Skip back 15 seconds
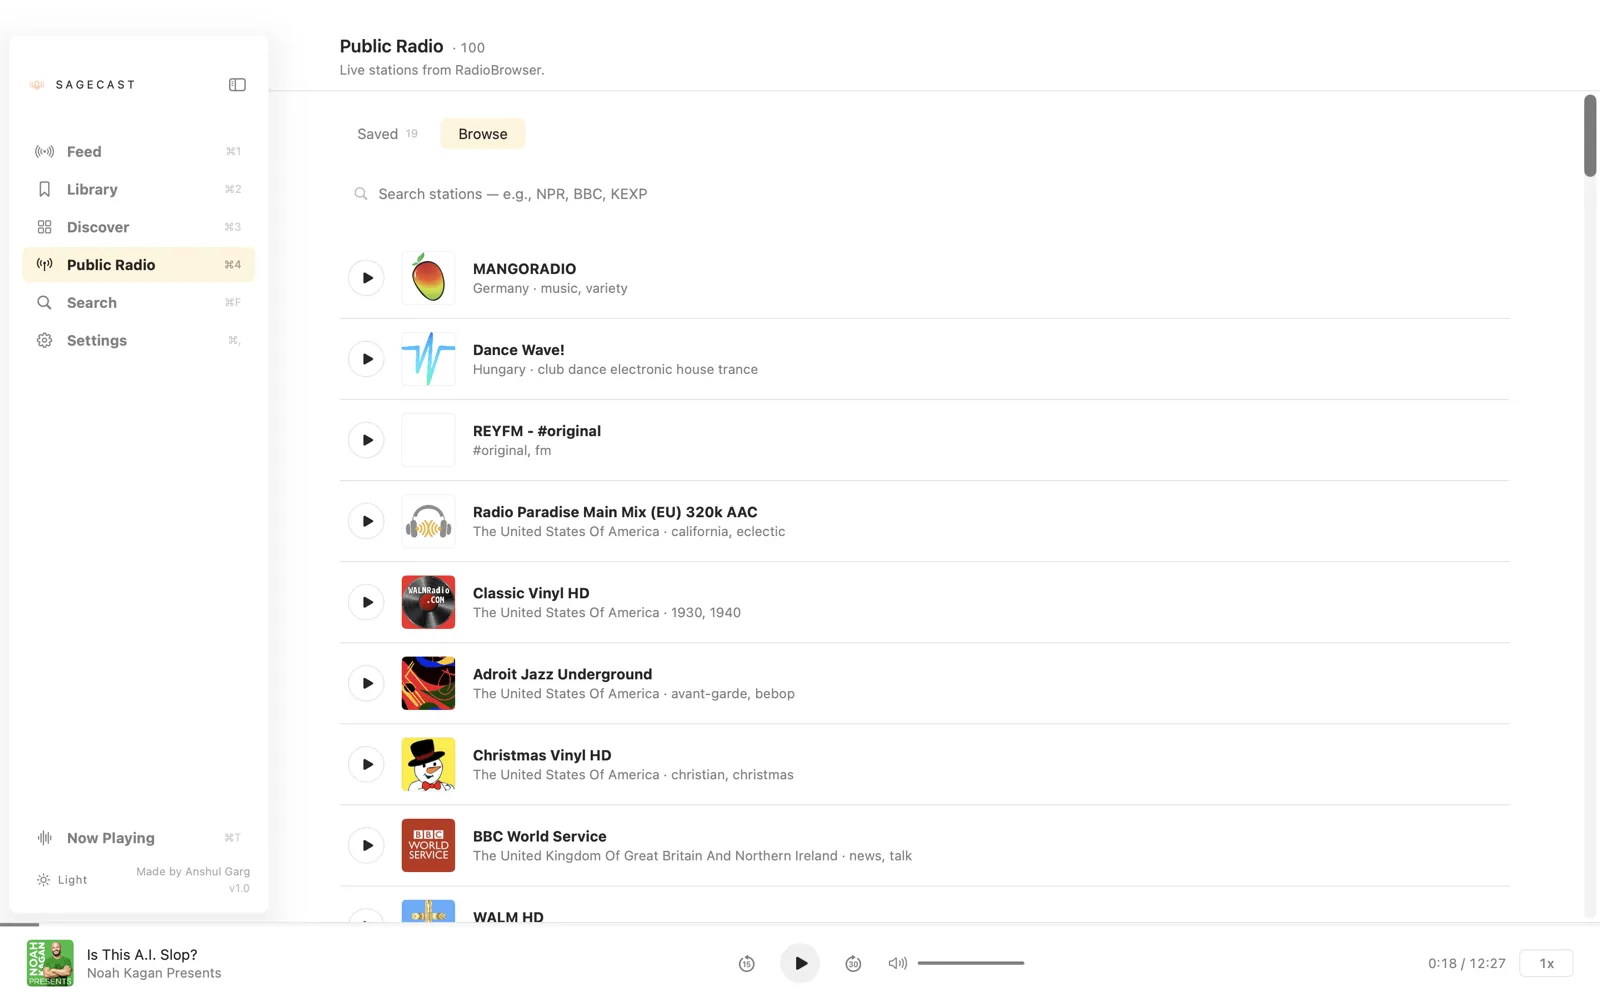Viewport: 1600px width, 1000px height. pos(746,963)
